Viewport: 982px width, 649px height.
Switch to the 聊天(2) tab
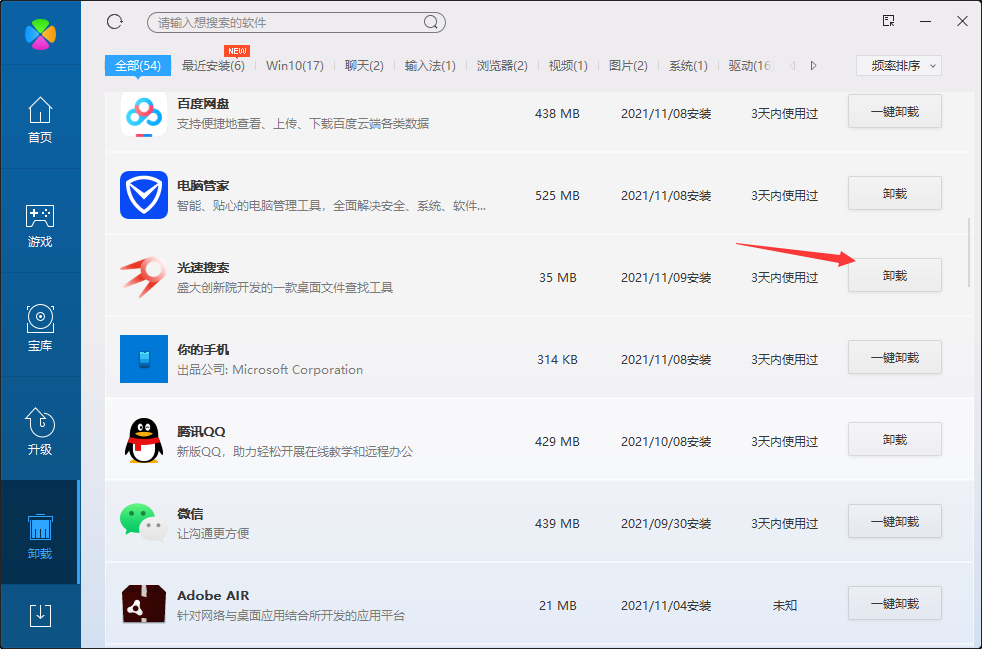click(x=364, y=66)
